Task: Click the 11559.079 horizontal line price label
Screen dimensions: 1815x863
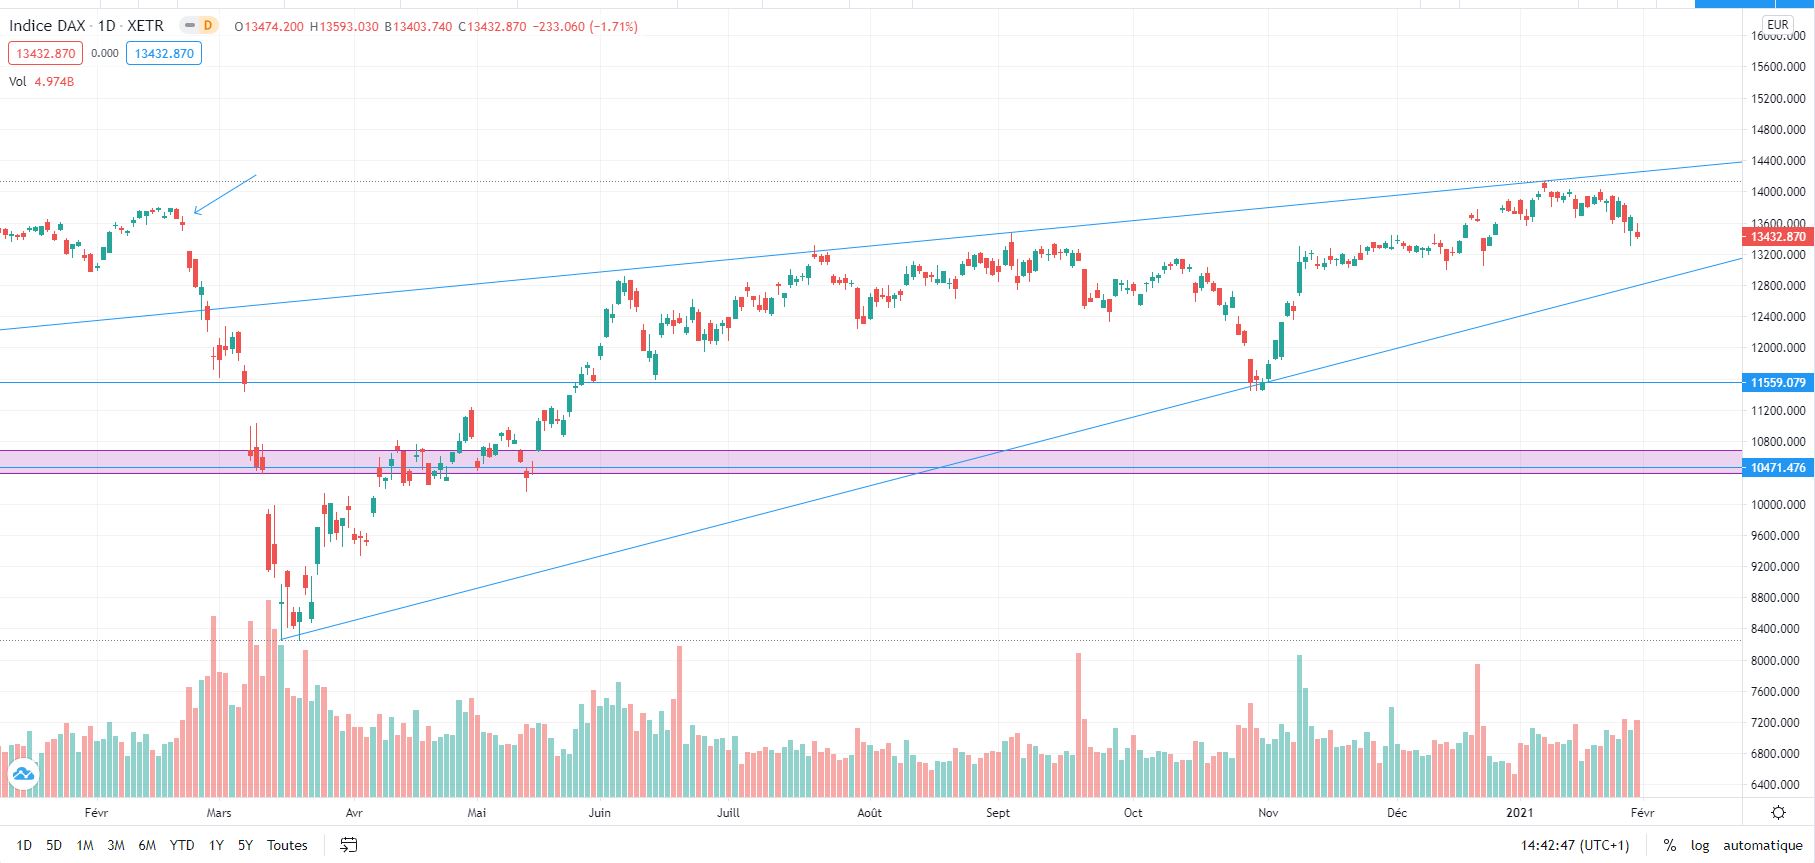Action: point(1777,382)
